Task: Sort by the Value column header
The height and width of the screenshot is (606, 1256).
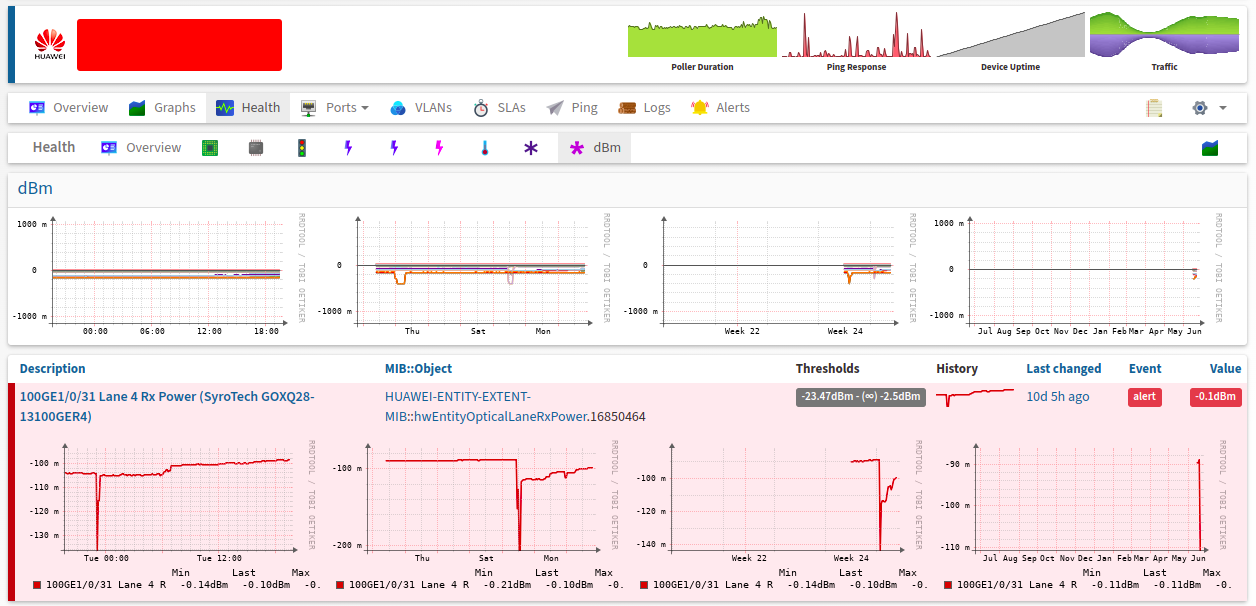Action: [x=1225, y=369]
